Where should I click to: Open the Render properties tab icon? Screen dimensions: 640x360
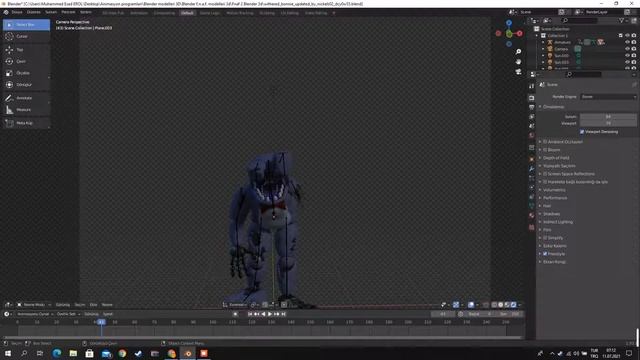coord(531,98)
